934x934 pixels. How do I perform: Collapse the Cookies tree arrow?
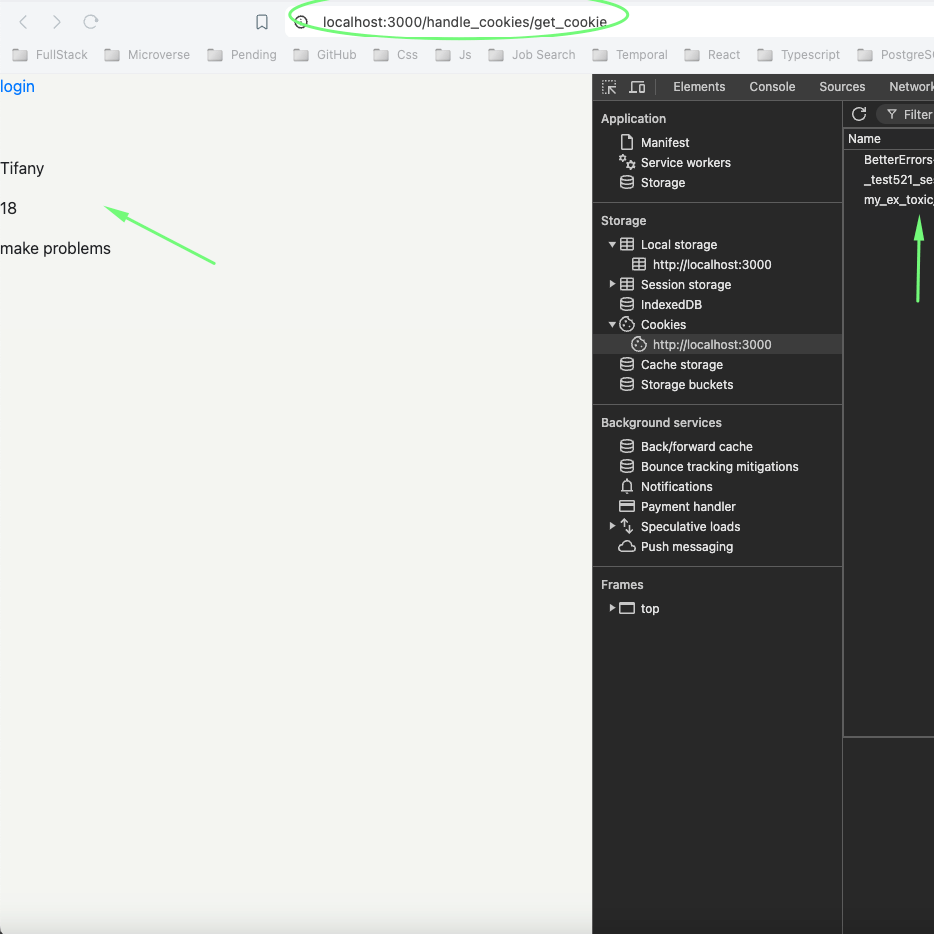coord(612,325)
